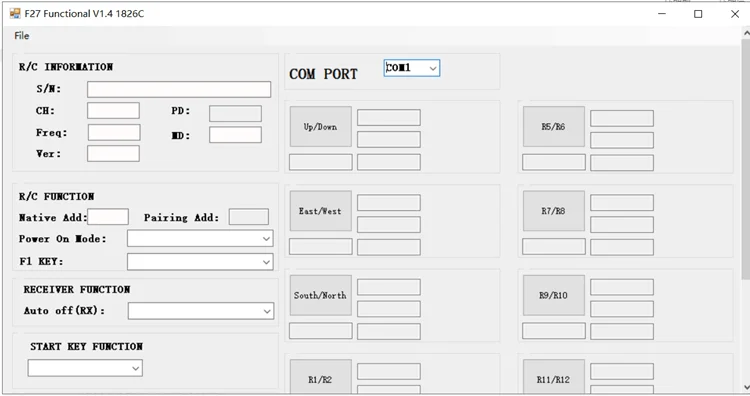Viewport: 750px width, 396px height.
Task: Click the F27 Functional app icon in title bar
Action: pos(15,13)
